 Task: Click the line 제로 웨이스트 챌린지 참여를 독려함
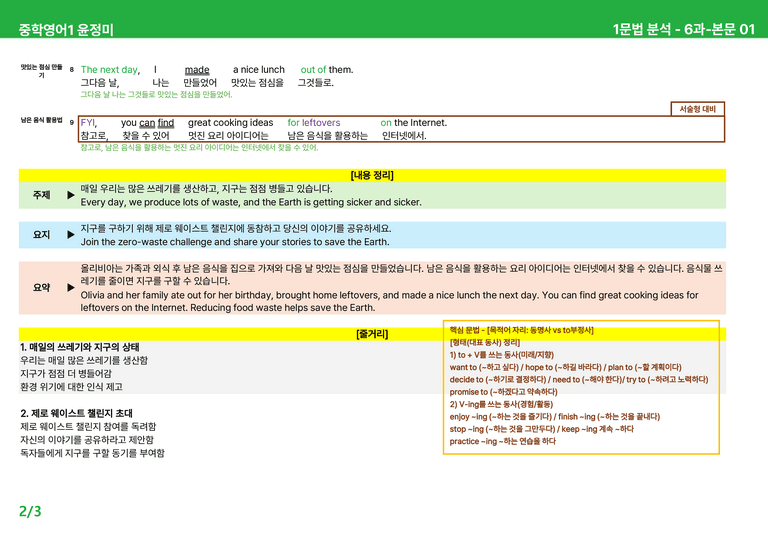[88, 426]
